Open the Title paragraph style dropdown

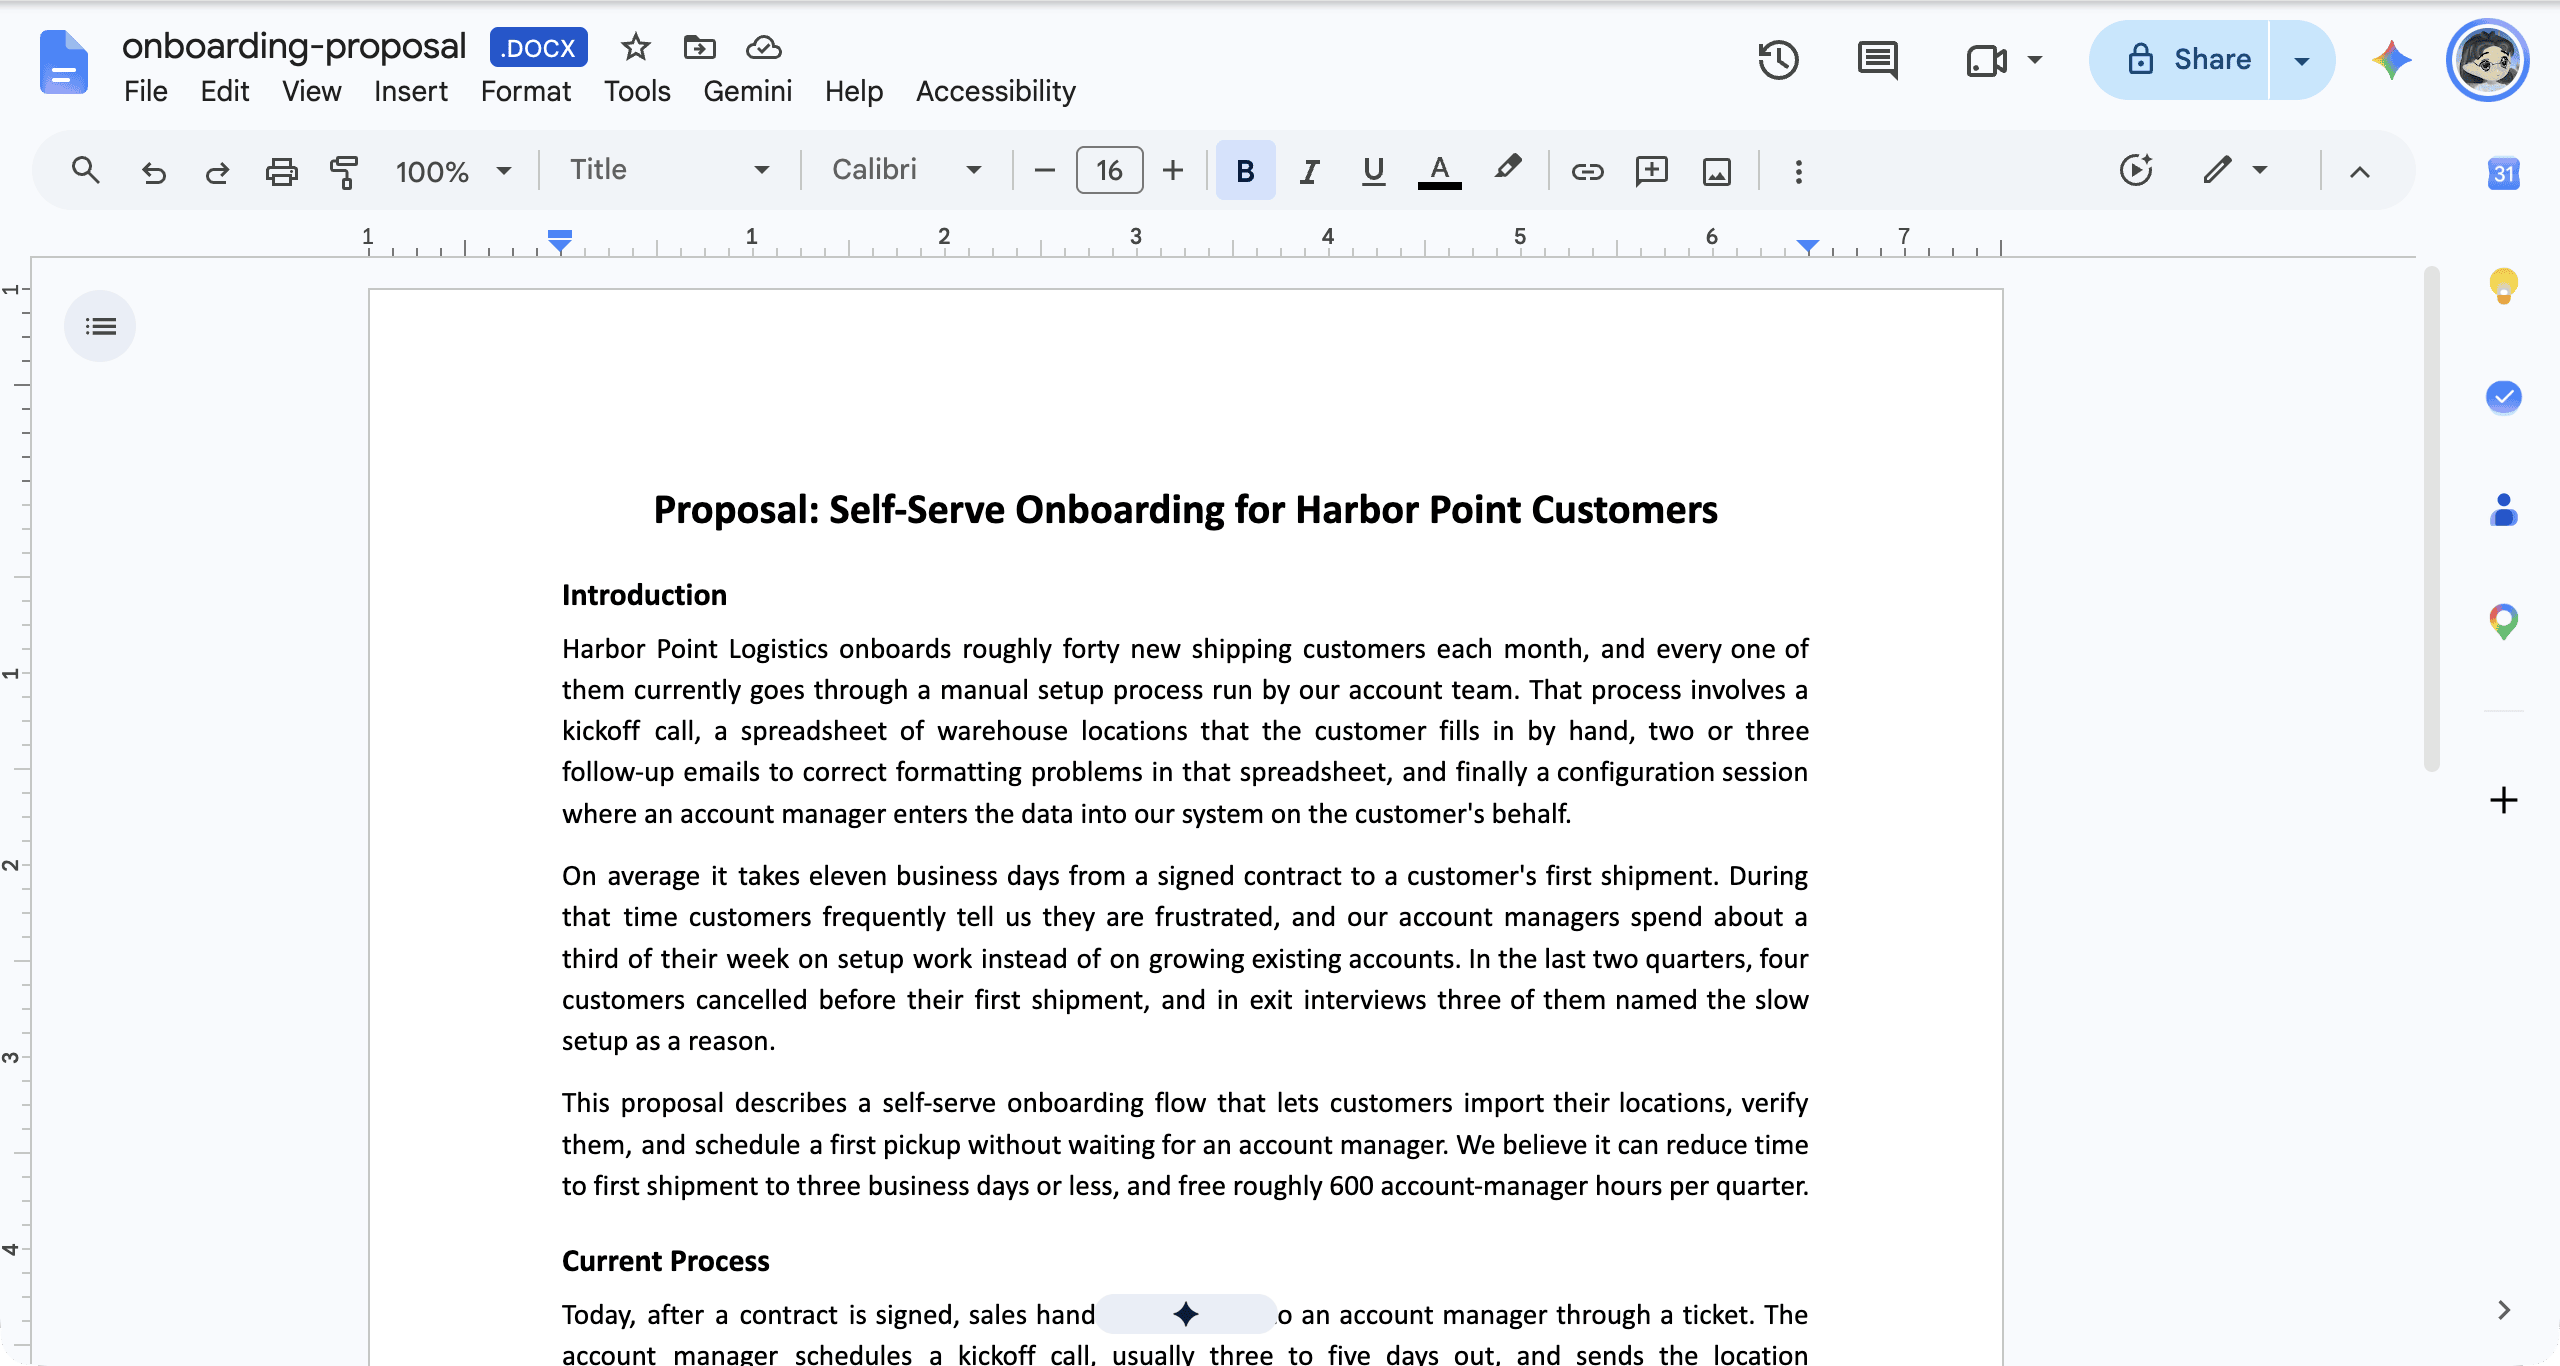669,170
